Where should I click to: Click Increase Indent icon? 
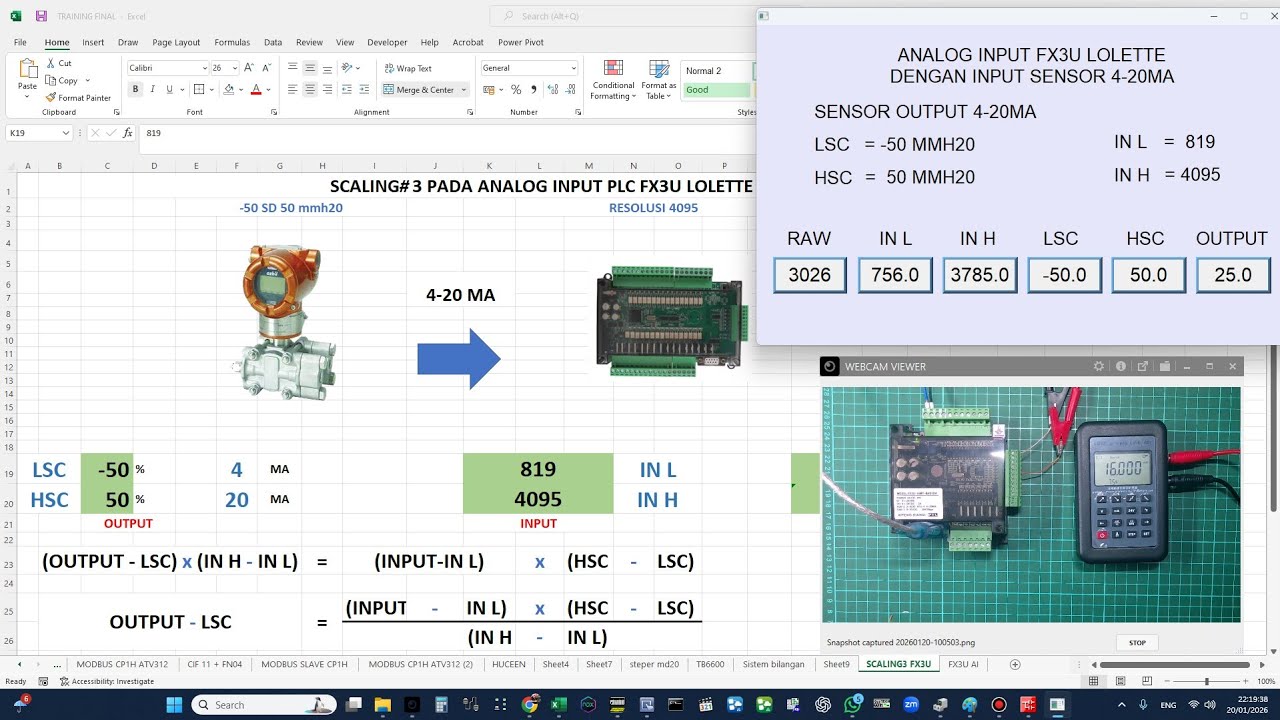click(x=364, y=89)
